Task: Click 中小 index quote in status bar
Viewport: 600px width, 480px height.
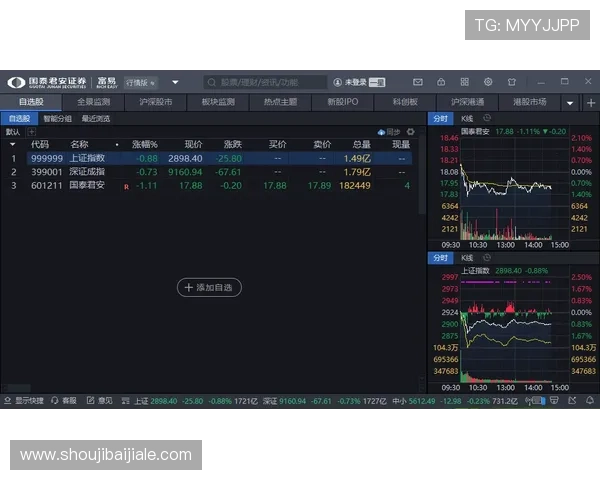Action: click(x=455, y=401)
